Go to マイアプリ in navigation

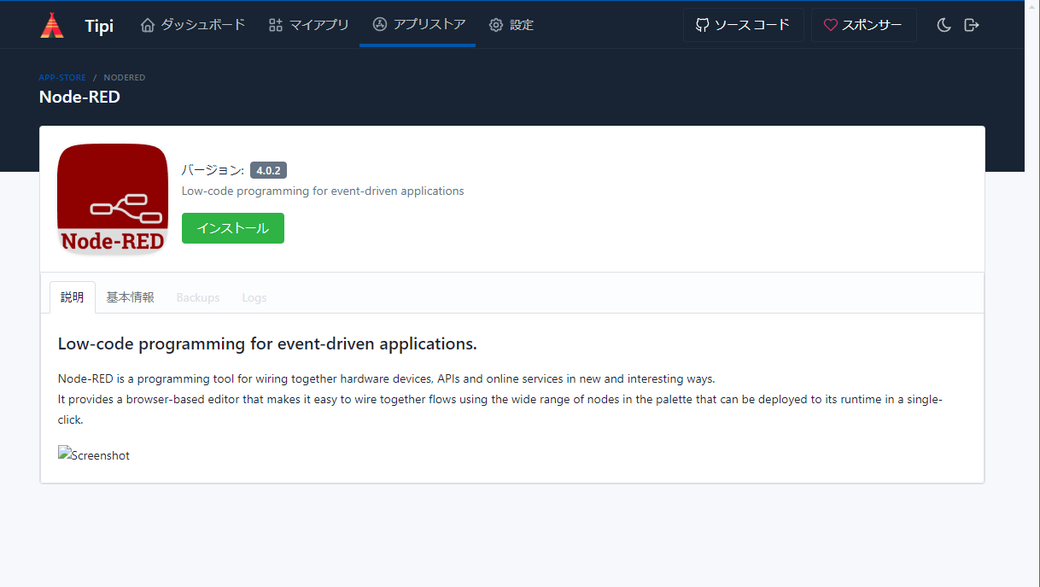(309, 25)
